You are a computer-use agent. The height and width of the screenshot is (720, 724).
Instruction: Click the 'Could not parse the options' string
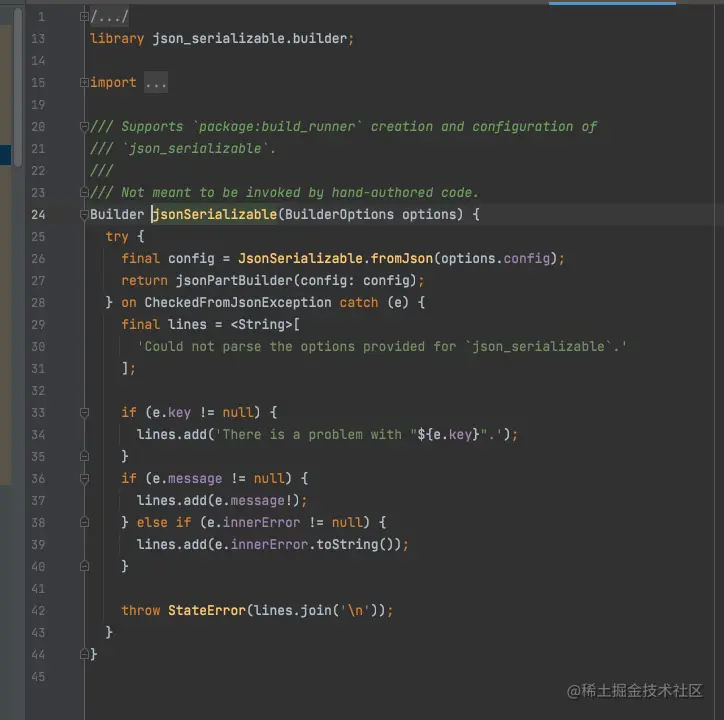[x=382, y=346]
